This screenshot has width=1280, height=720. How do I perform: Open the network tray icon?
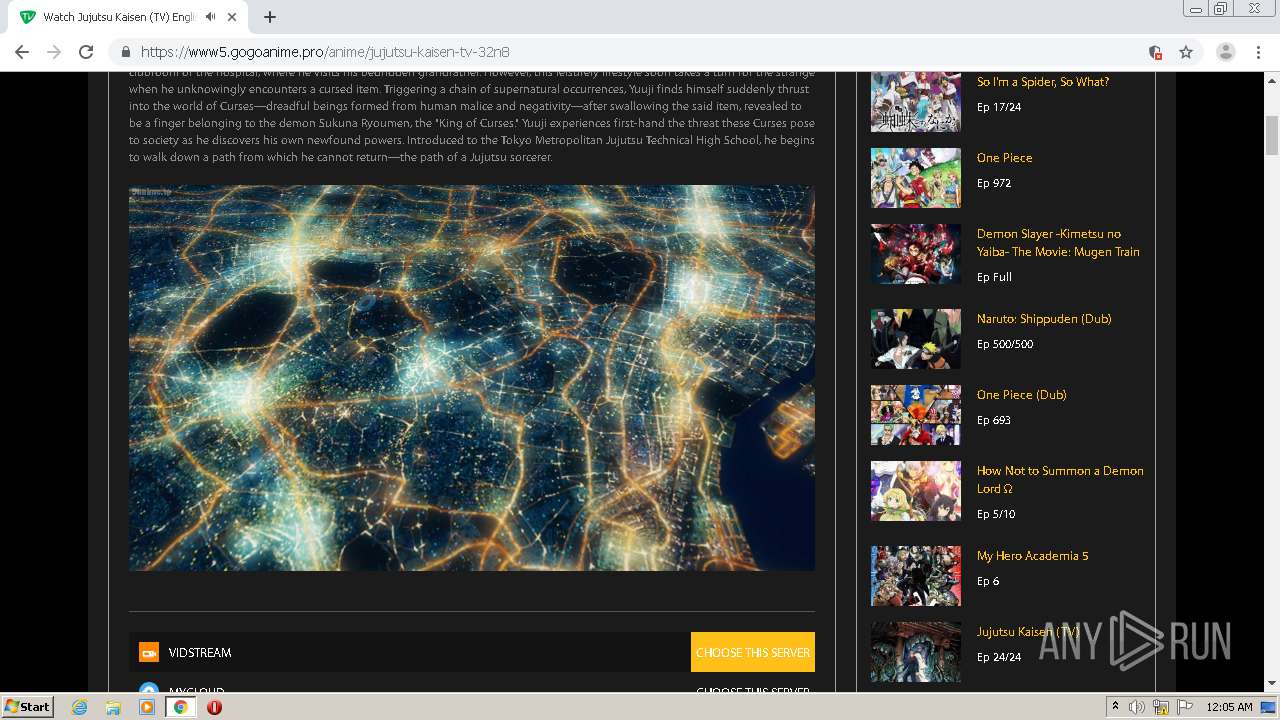point(1160,707)
